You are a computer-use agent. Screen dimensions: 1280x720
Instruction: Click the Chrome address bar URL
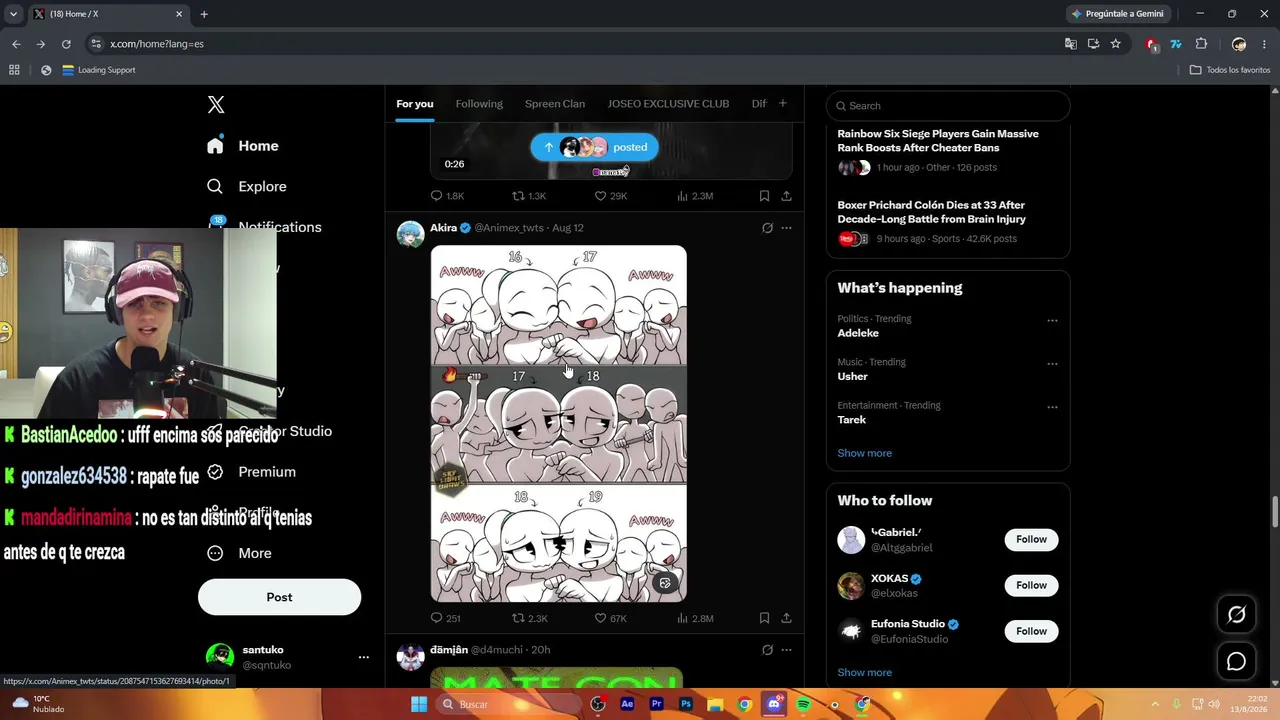pos(157,44)
